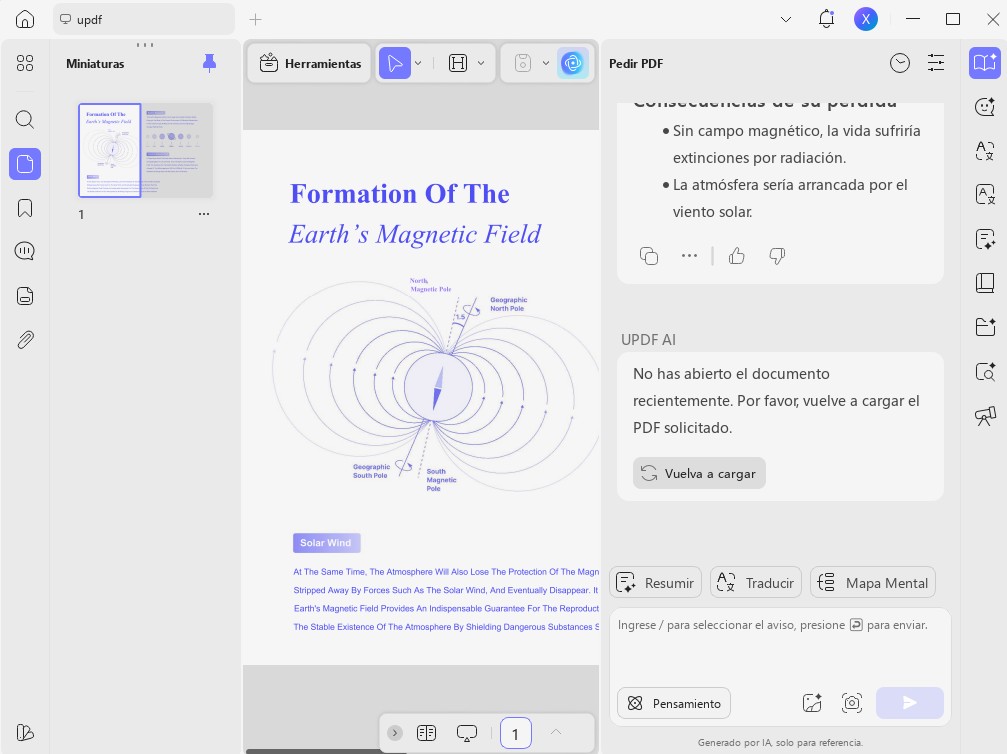Expand the cursor selection tool dropdown arrow
The height and width of the screenshot is (754, 1007).
click(418, 63)
